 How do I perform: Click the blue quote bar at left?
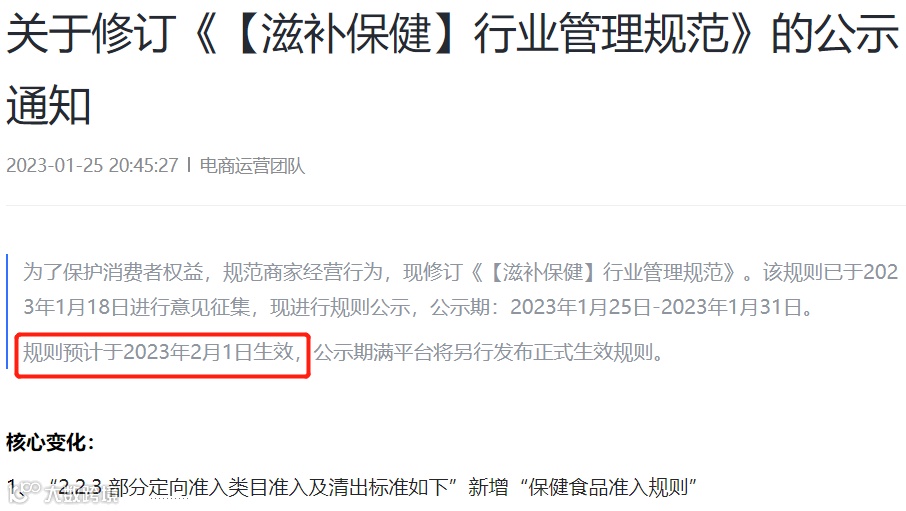[7, 311]
